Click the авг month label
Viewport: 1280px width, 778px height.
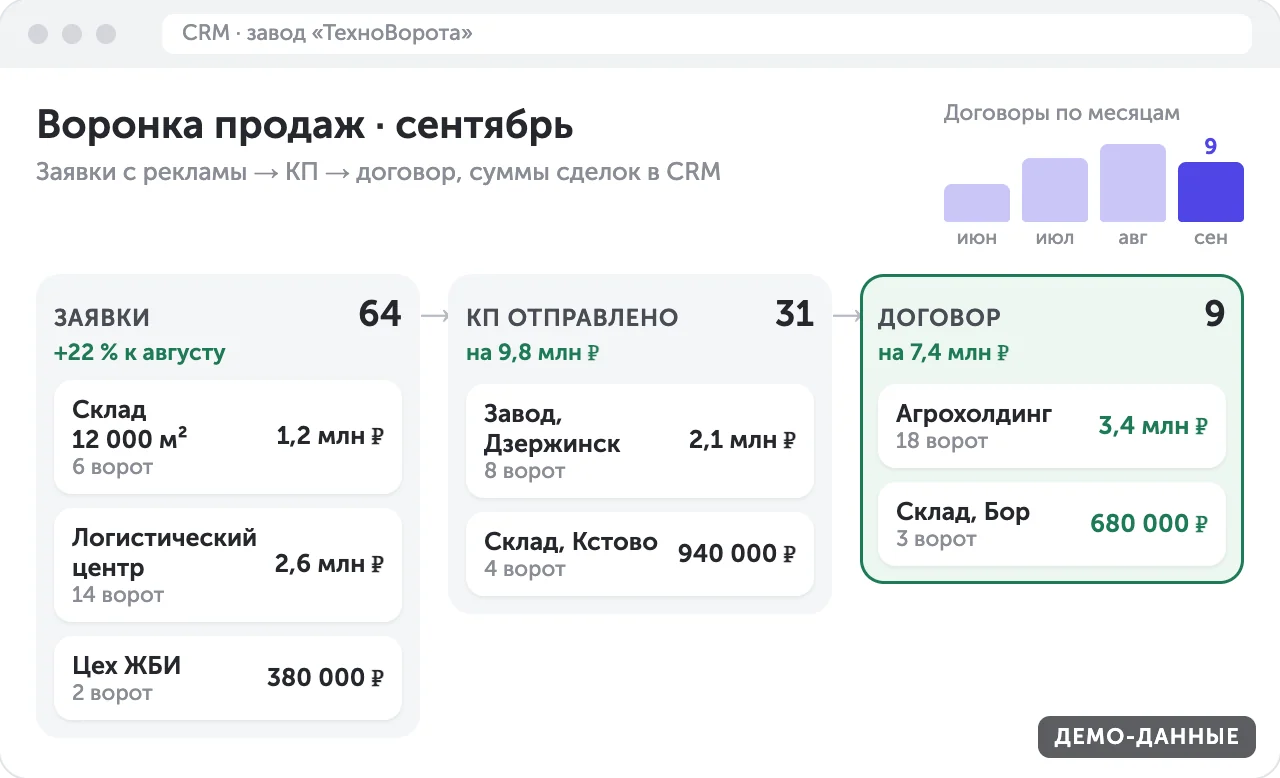(x=1132, y=239)
